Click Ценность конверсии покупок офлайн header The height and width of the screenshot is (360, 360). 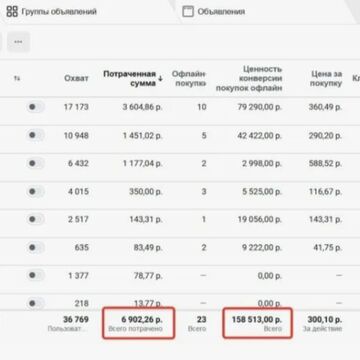[249, 79]
